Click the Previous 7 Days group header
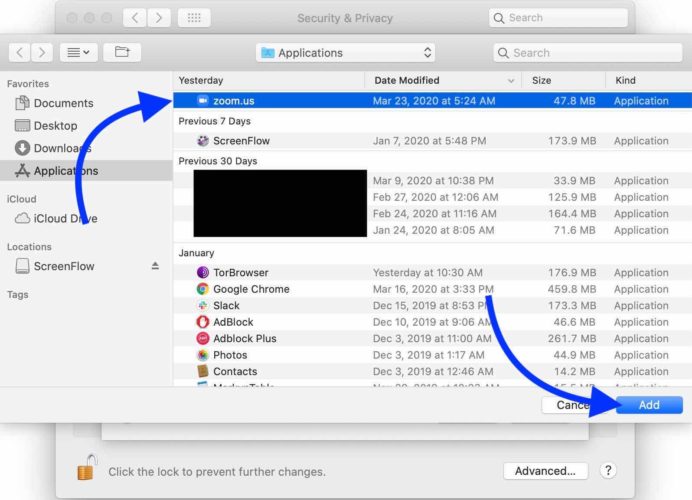Screen dimensions: 692x500 214,121
